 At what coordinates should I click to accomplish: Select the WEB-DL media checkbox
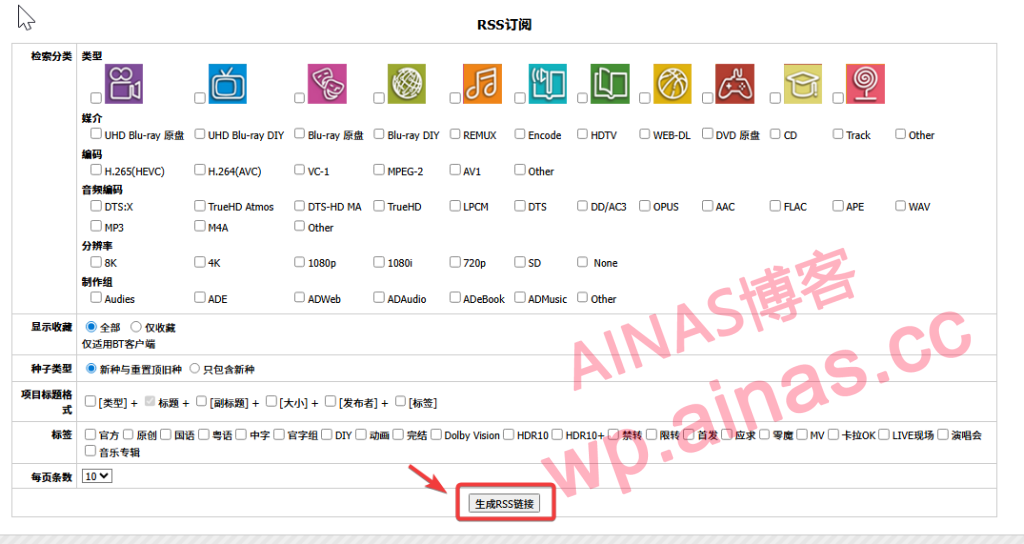coord(645,134)
